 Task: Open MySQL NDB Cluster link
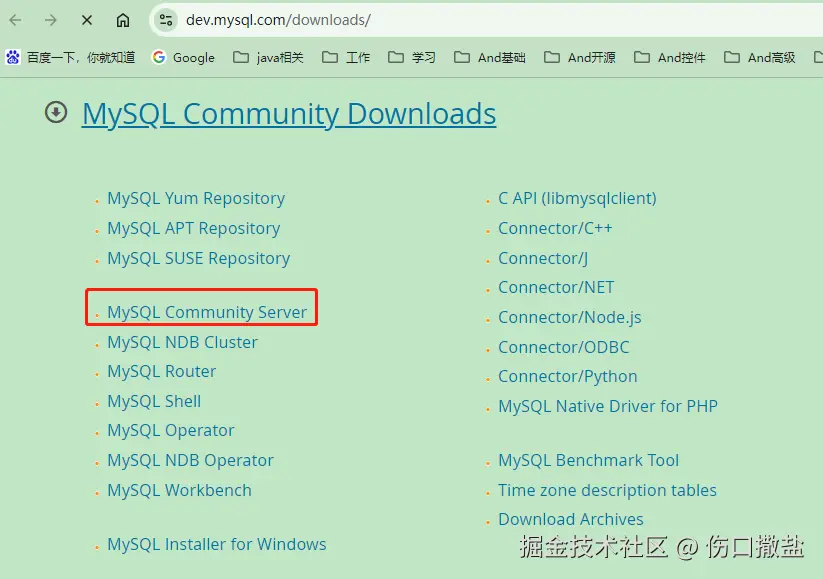[x=182, y=342]
